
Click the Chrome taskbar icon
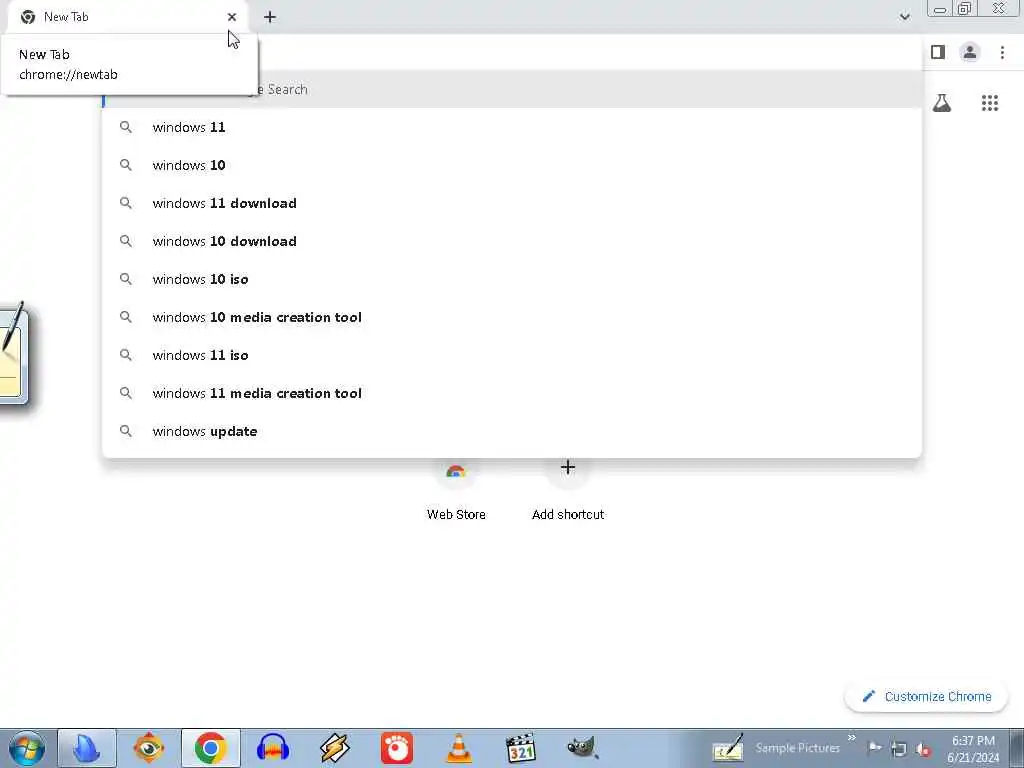(x=210, y=748)
